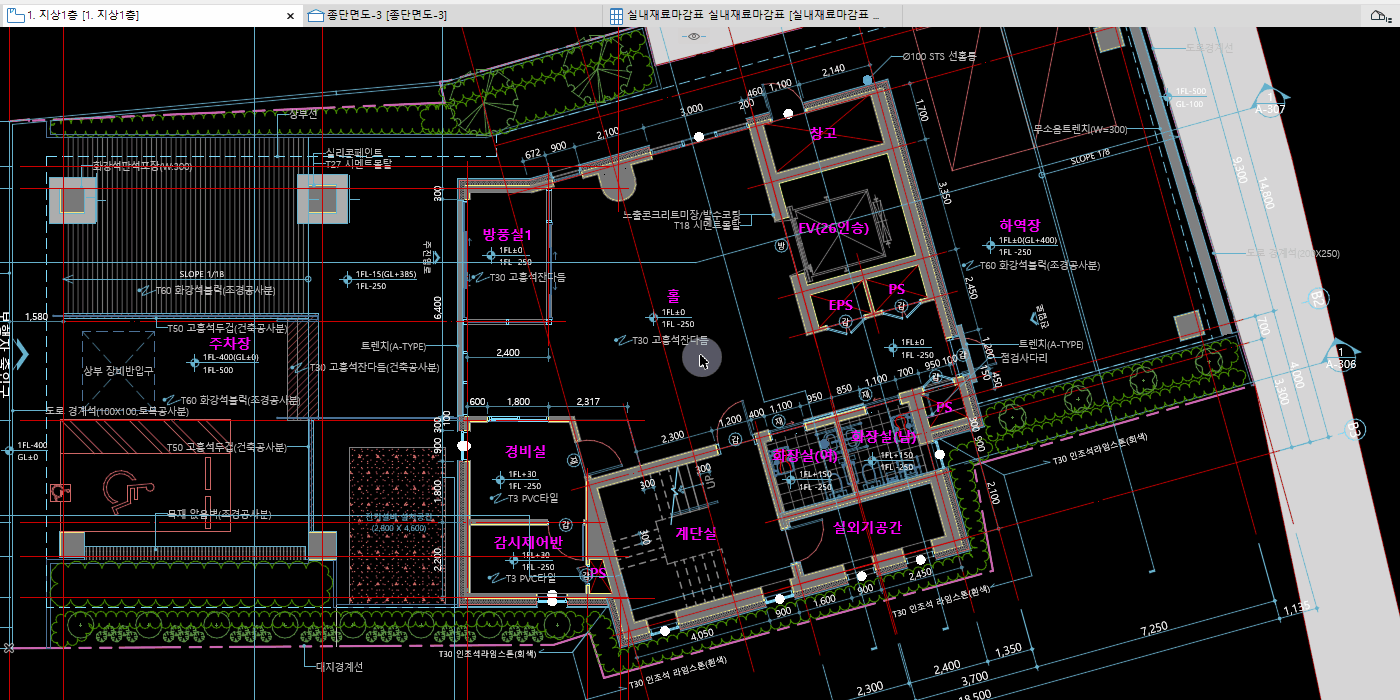Click the eye marker at top of drawing
This screenshot has width=1400, height=700.
[x=695, y=37]
